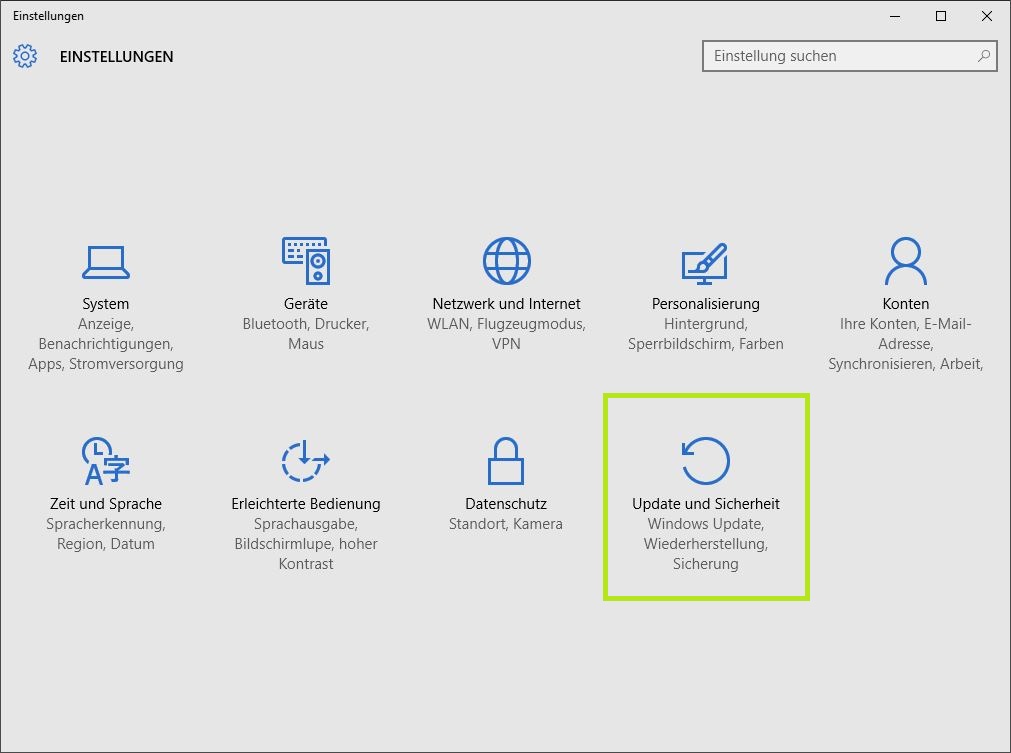
Task: Open the Datenschutz padlock icon
Action: 506,461
